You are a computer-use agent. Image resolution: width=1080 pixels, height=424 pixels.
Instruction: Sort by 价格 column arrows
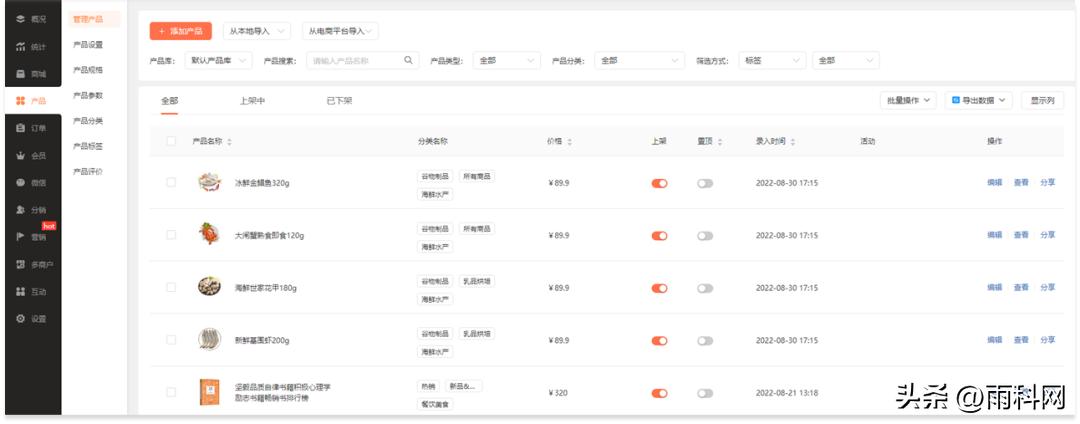(570, 142)
